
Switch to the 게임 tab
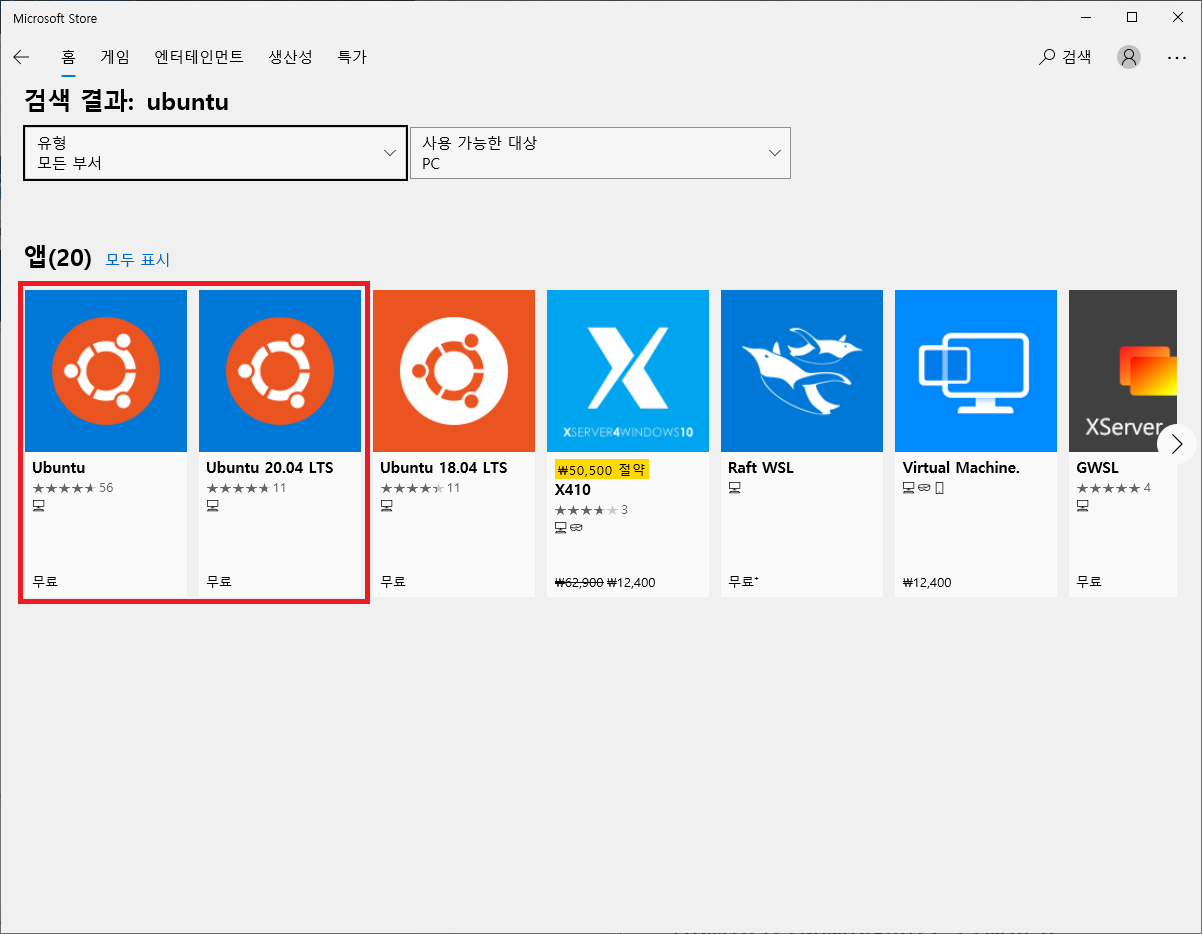coord(114,57)
